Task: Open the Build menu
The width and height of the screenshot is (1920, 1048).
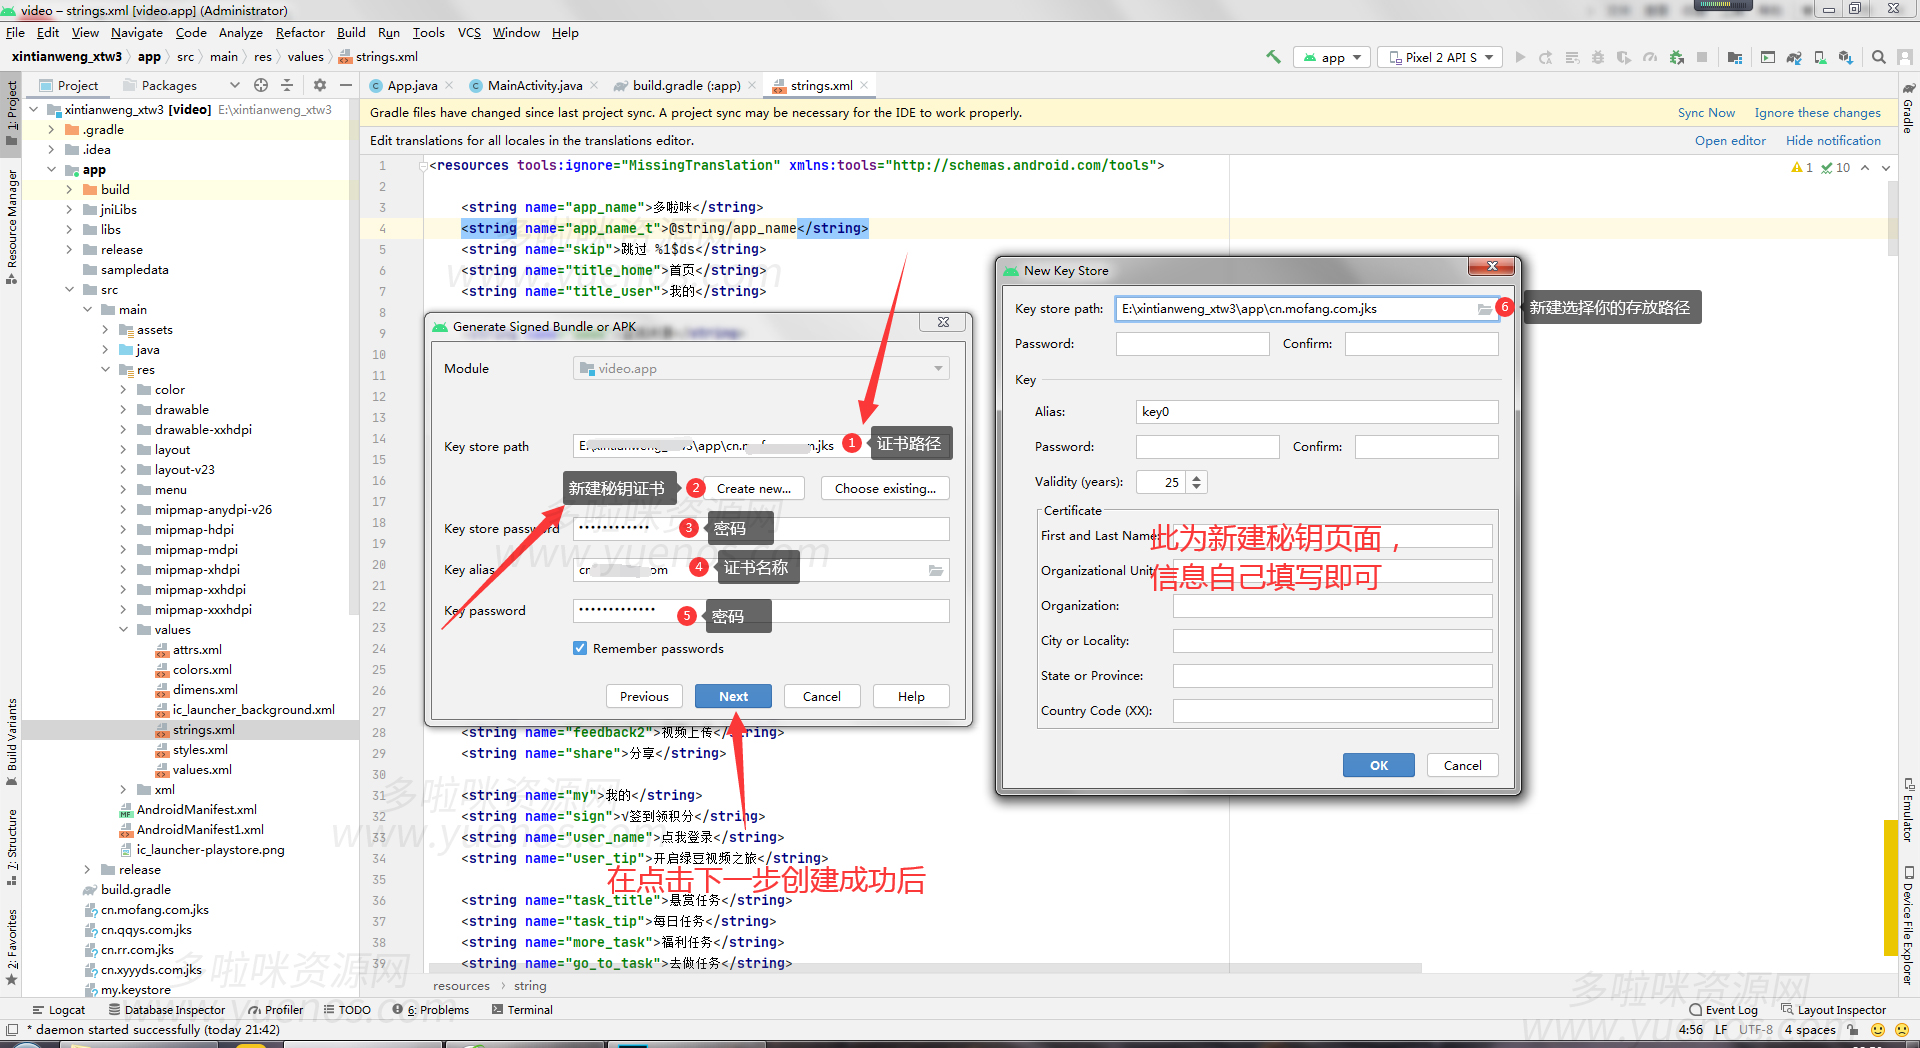Action: tap(350, 32)
